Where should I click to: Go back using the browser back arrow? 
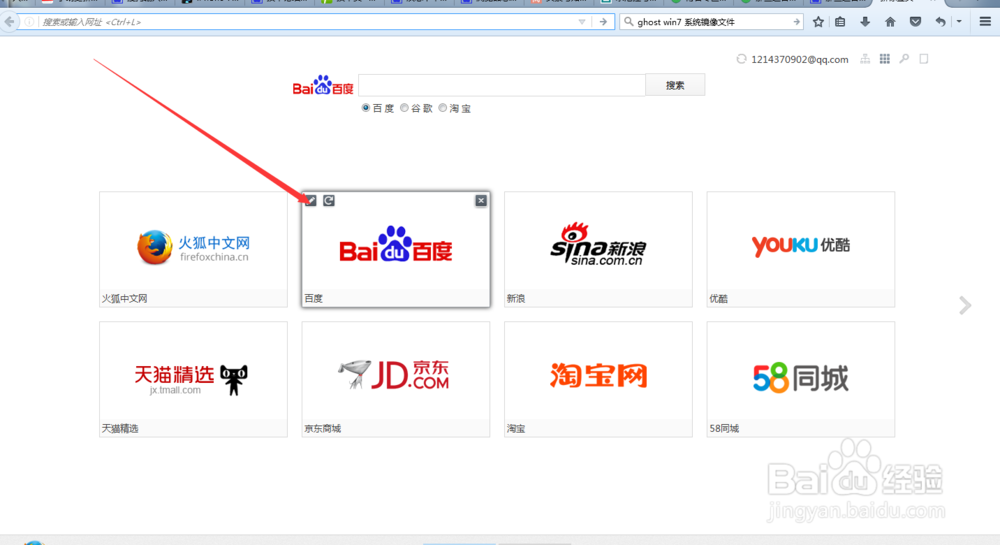tap(9, 22)
